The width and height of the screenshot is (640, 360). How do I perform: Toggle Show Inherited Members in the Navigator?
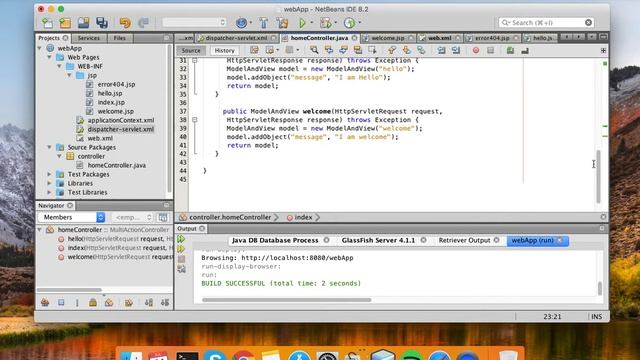pos(45,302)
